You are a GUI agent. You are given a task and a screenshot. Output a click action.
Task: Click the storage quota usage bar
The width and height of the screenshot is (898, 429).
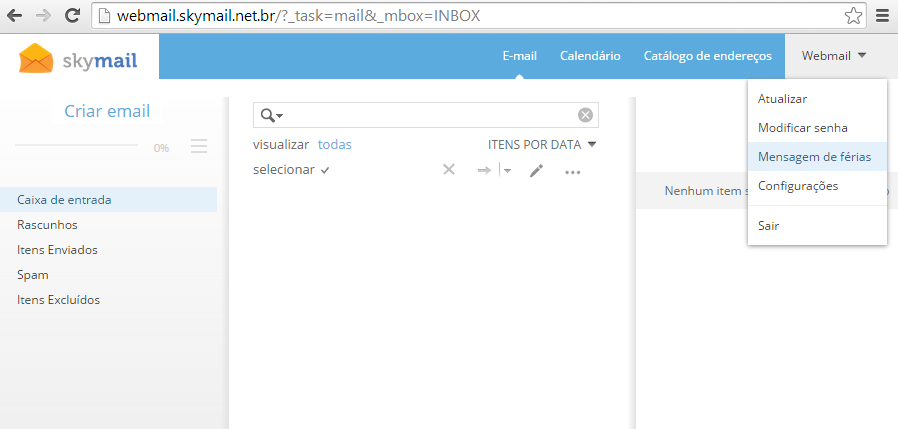tap(76, 145)
